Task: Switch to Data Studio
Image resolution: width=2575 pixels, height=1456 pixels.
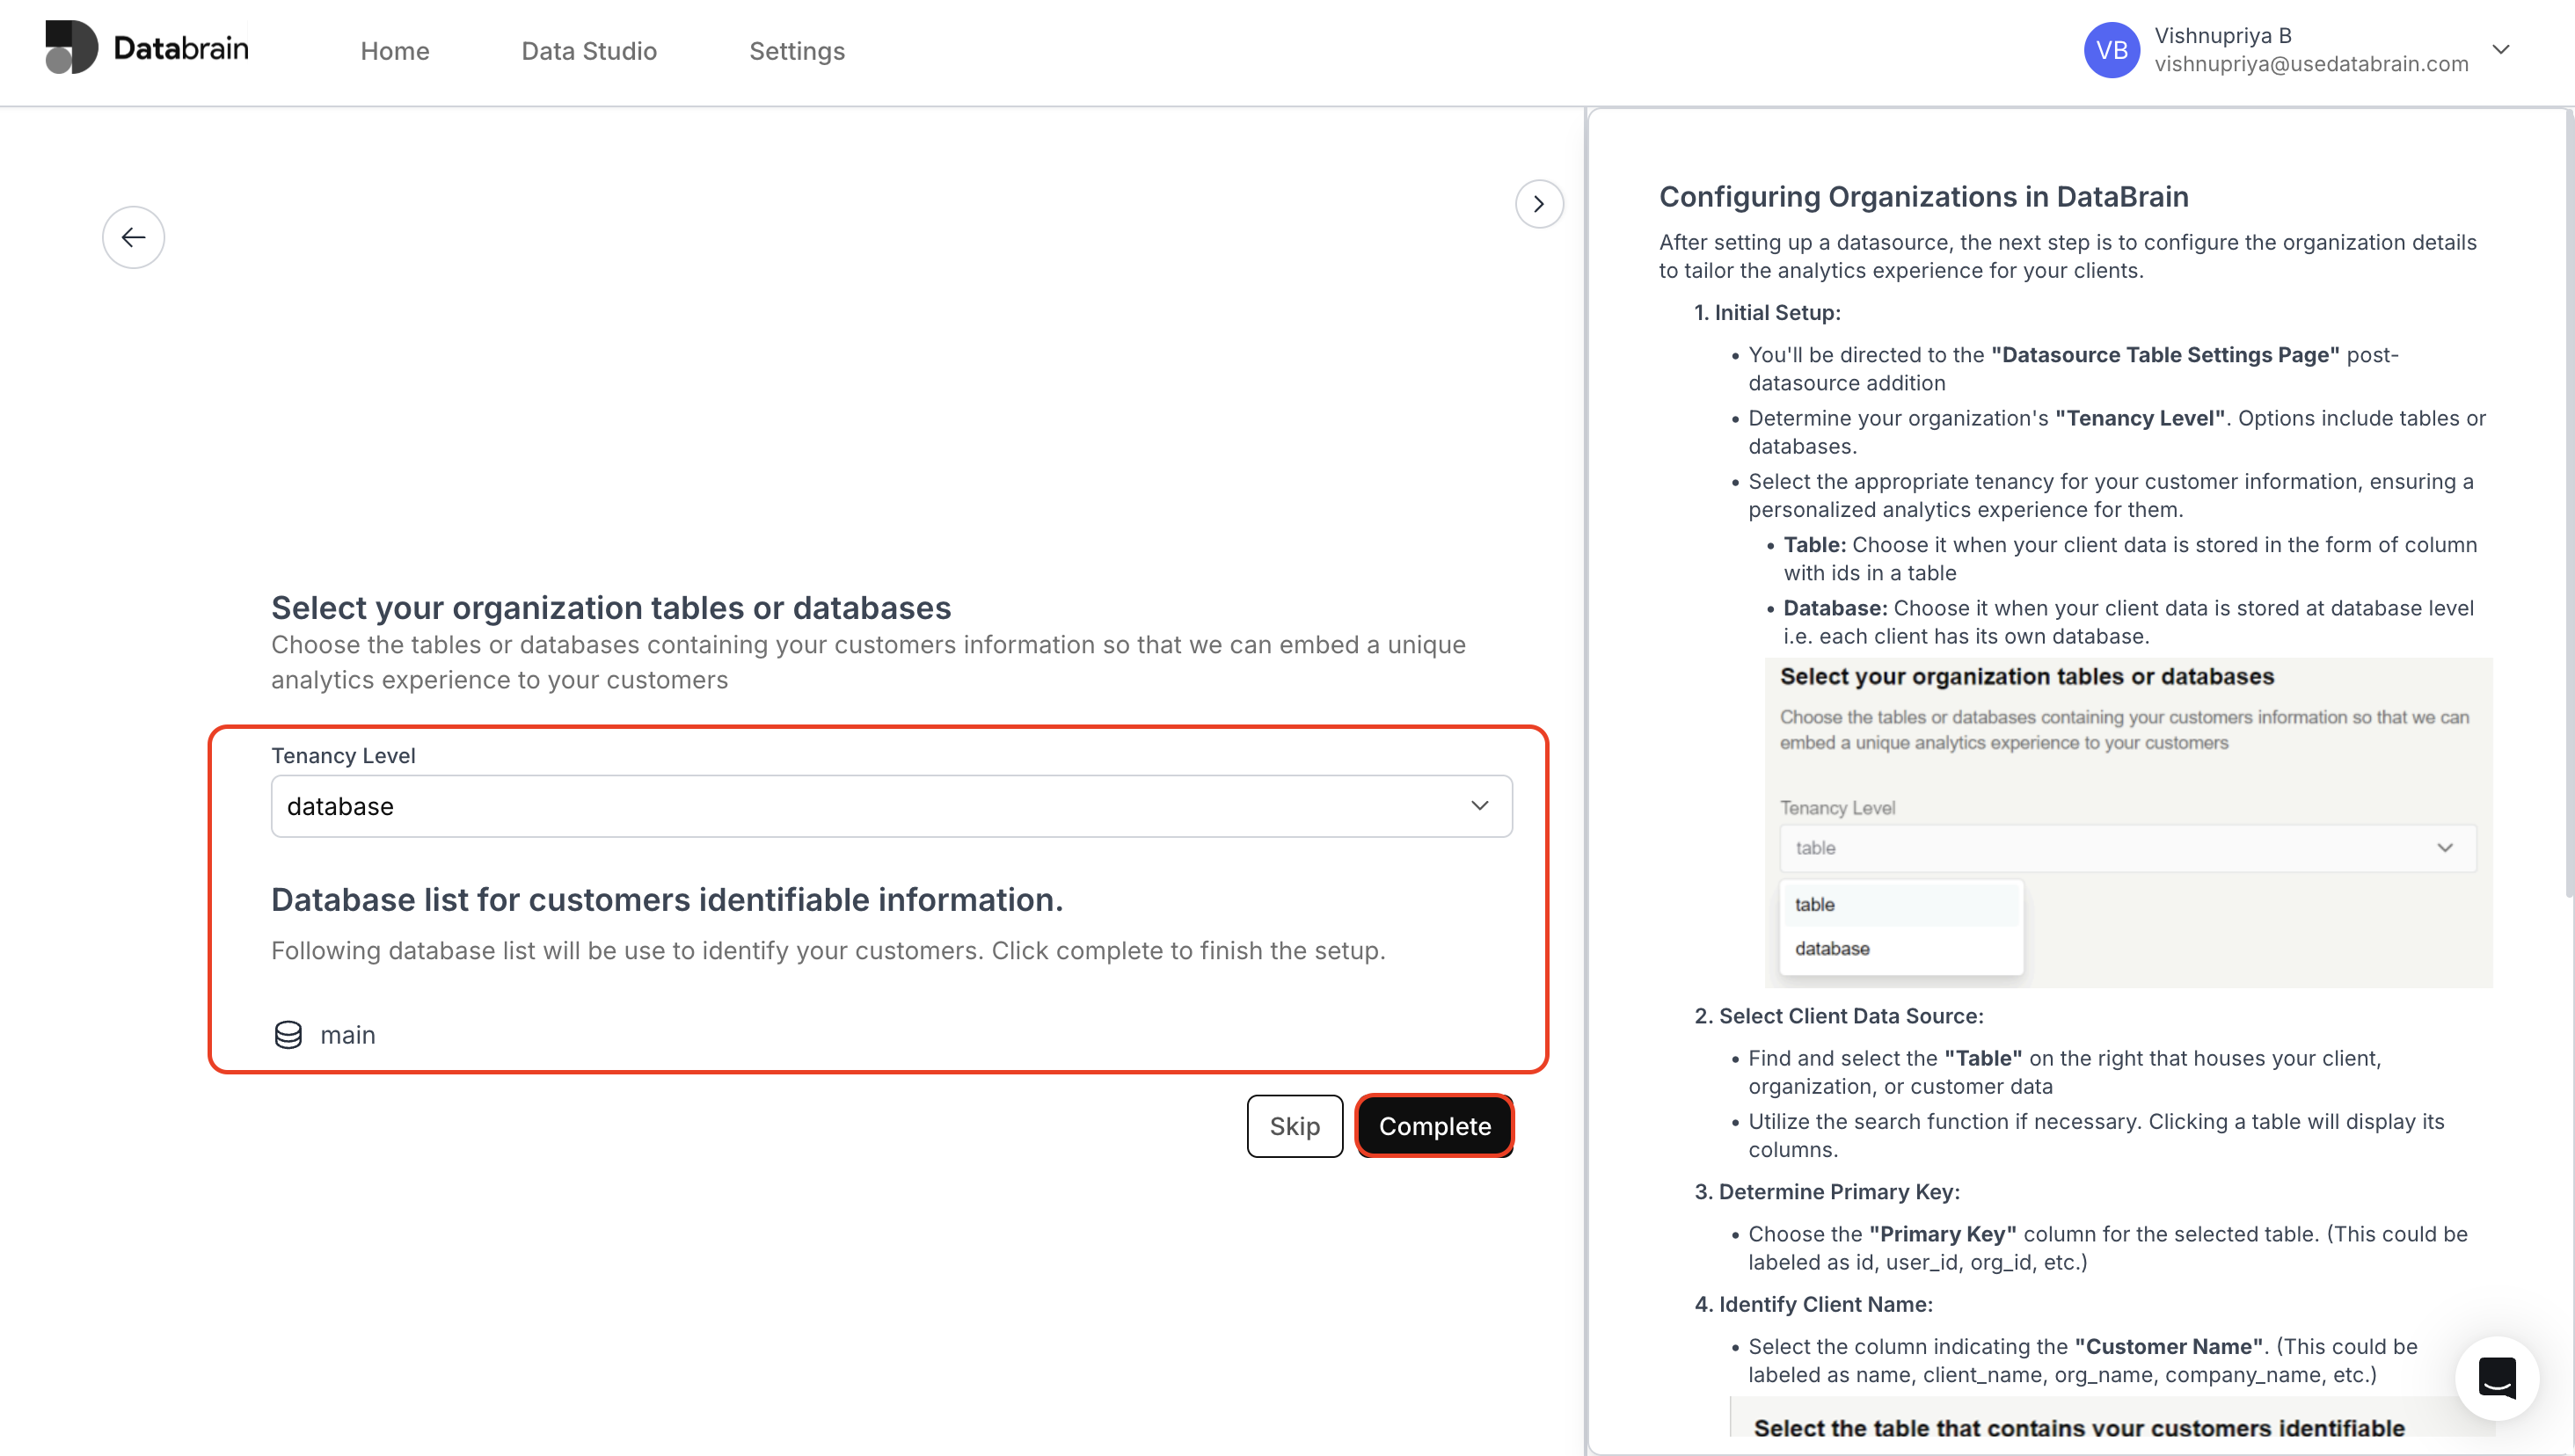Action: tap(589, 50)
